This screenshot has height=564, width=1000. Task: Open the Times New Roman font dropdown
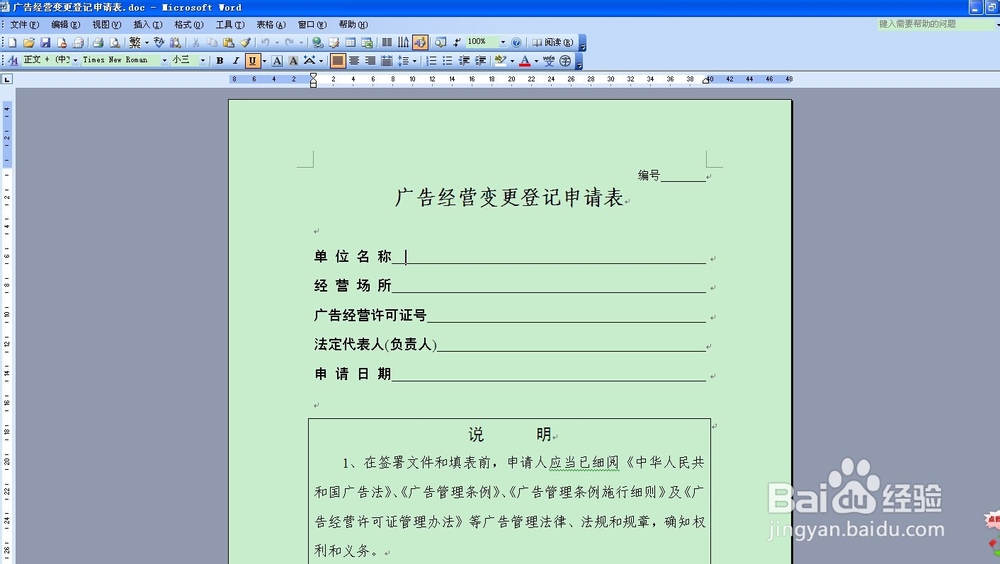tap(164, 60)
